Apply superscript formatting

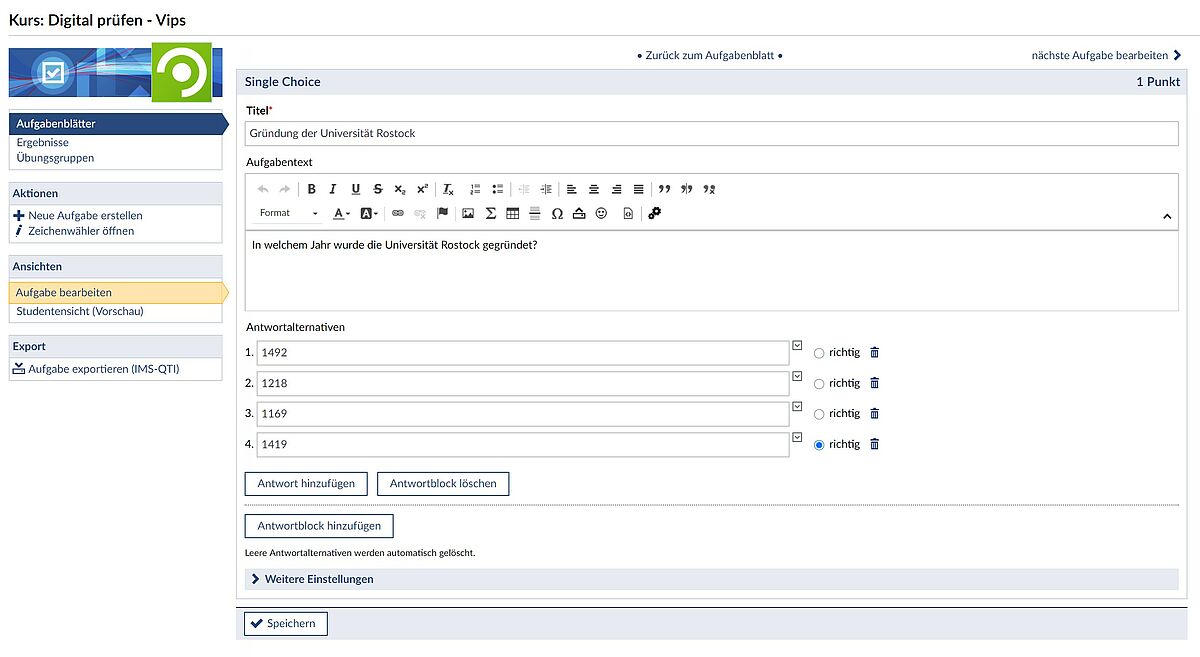[x=422, y=189]
